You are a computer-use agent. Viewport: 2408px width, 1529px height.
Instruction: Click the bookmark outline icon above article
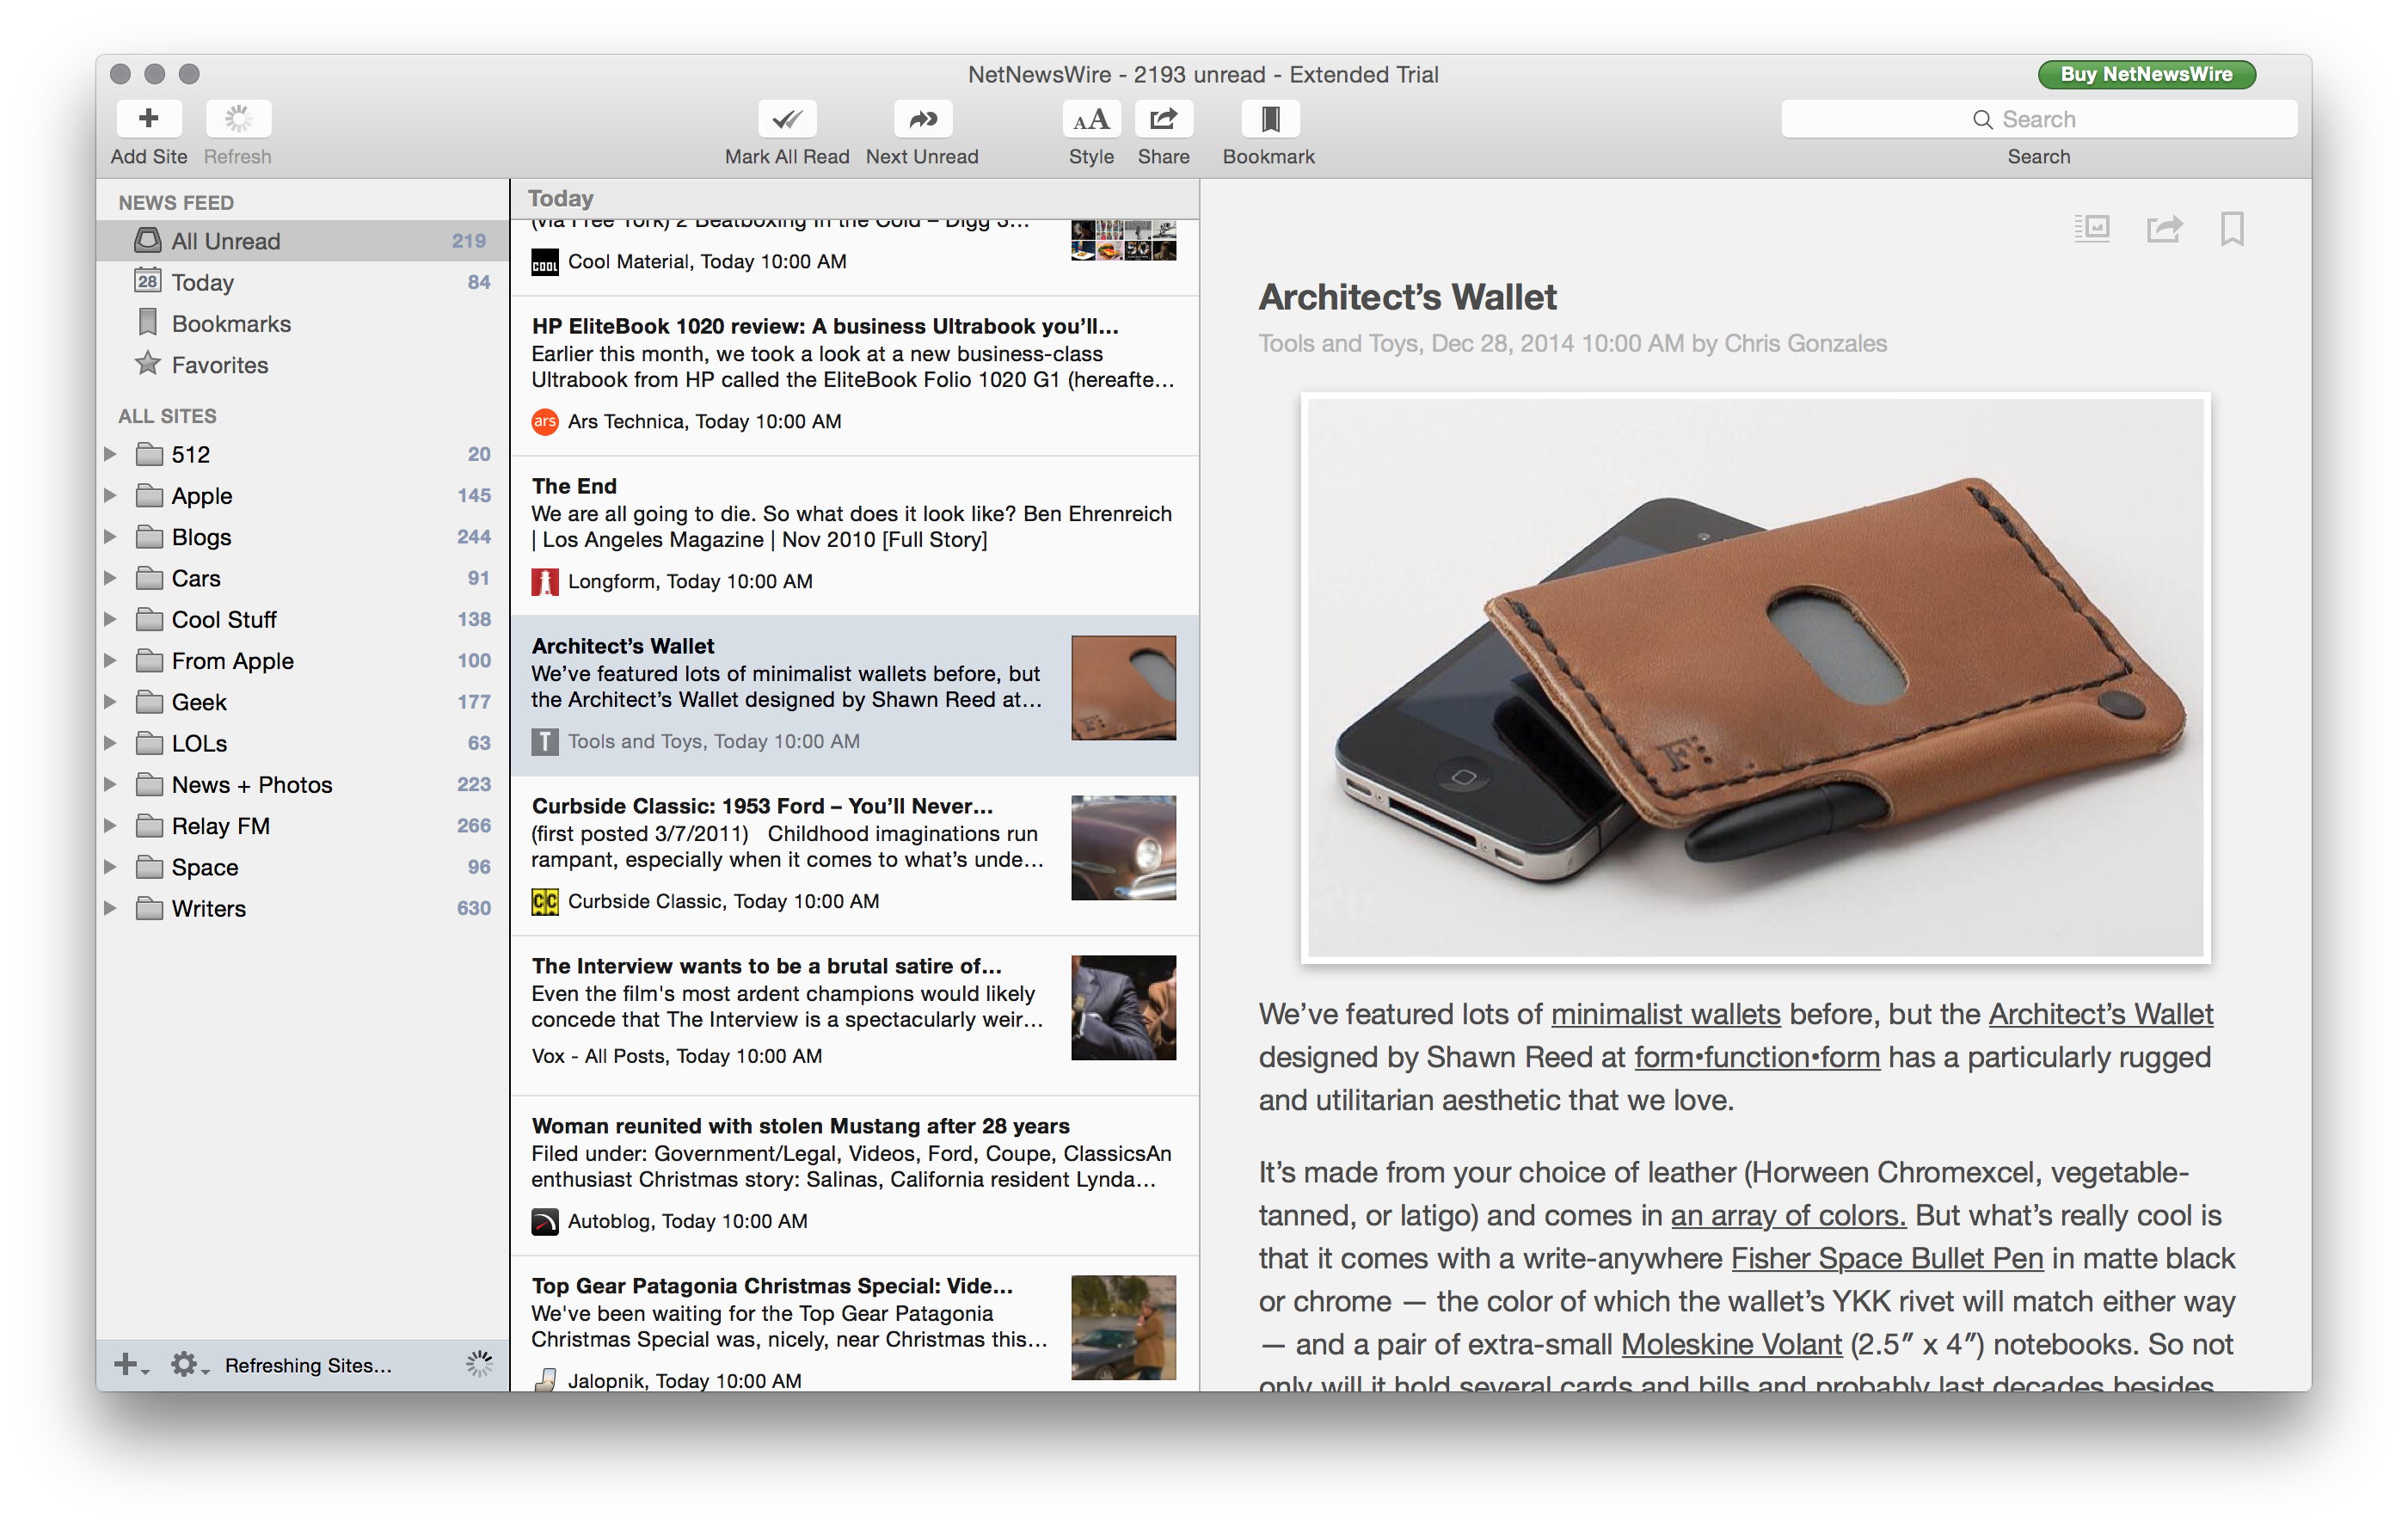point(2232,229)
